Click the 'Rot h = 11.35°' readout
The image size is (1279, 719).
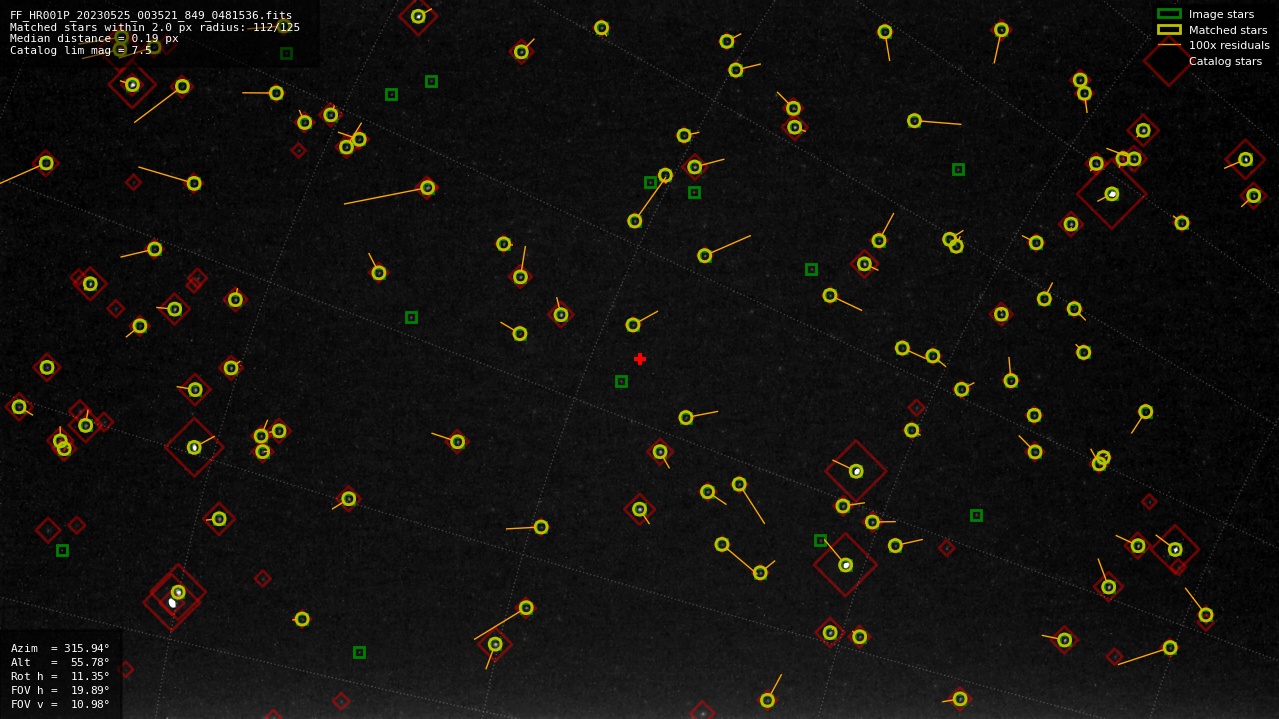tap(60, 676)
